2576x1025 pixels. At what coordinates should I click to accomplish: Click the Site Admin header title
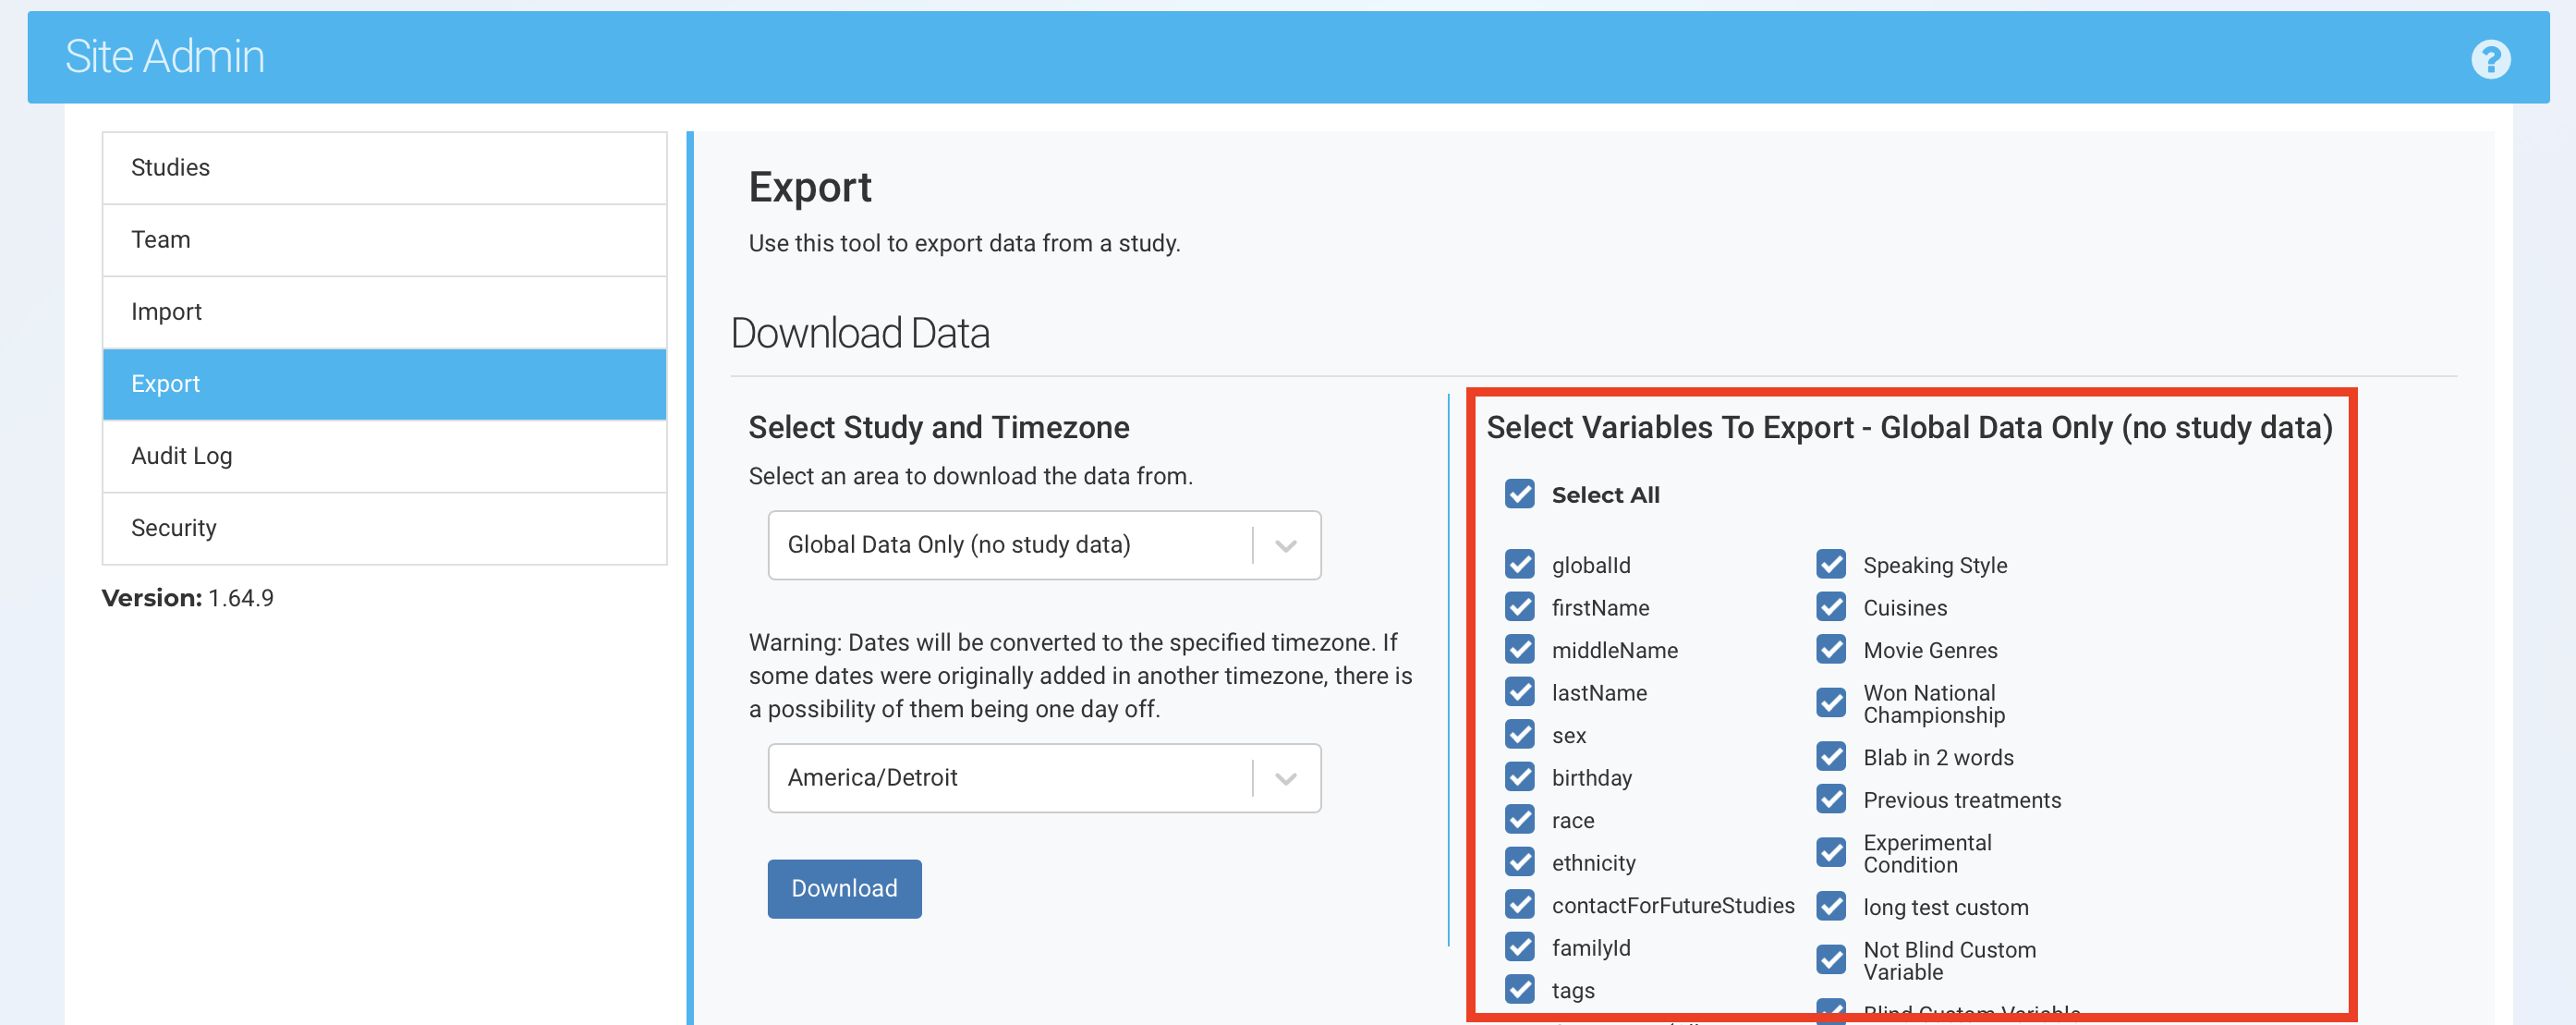point(165,57)
